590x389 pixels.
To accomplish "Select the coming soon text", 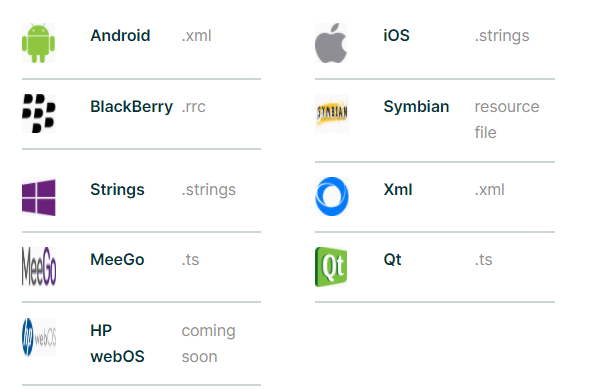I will coord(208,343).
